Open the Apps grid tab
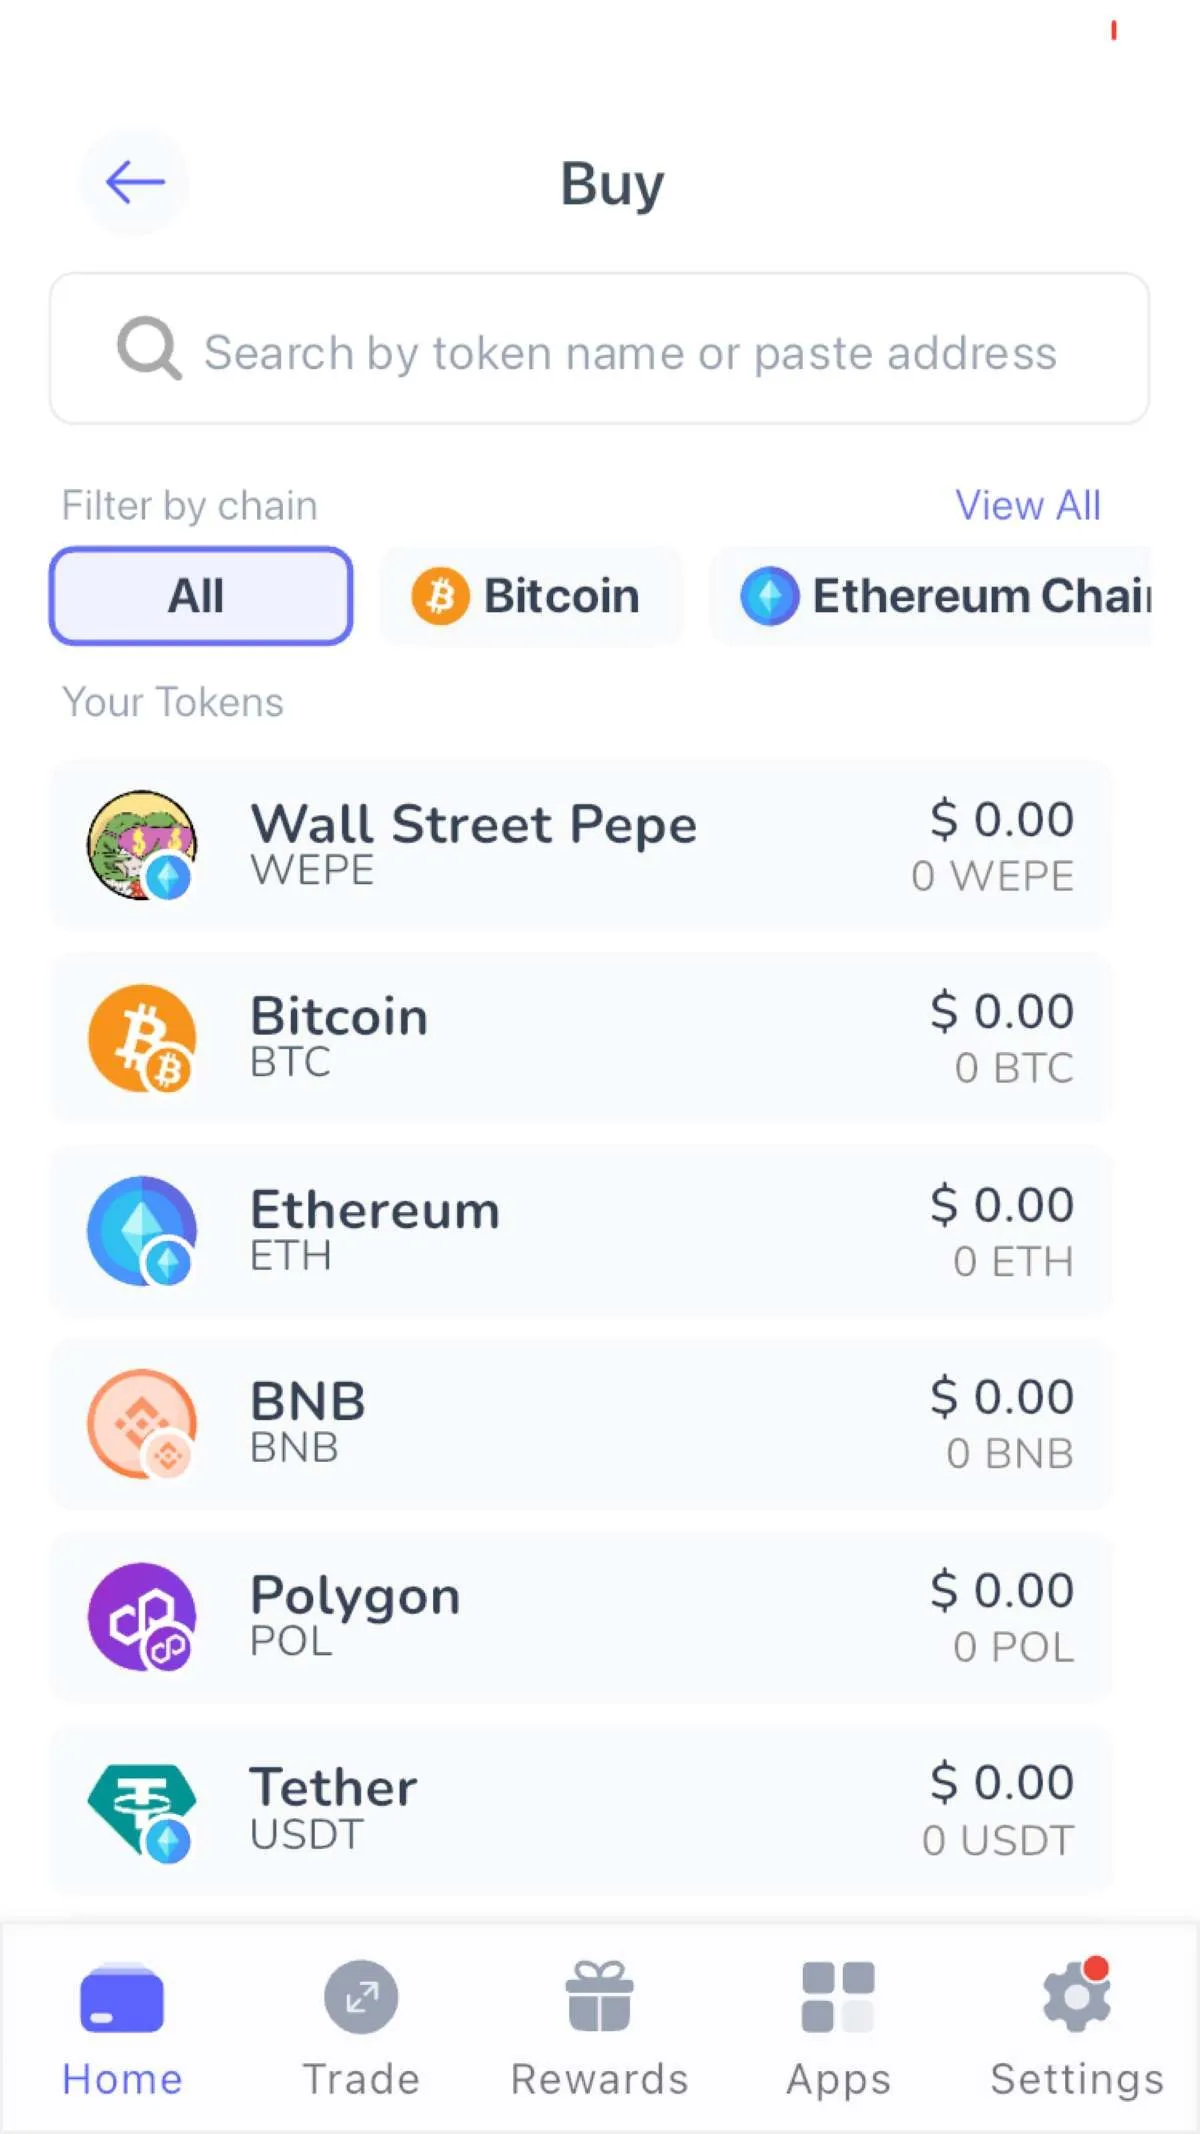 click(x=838, y=2029)
